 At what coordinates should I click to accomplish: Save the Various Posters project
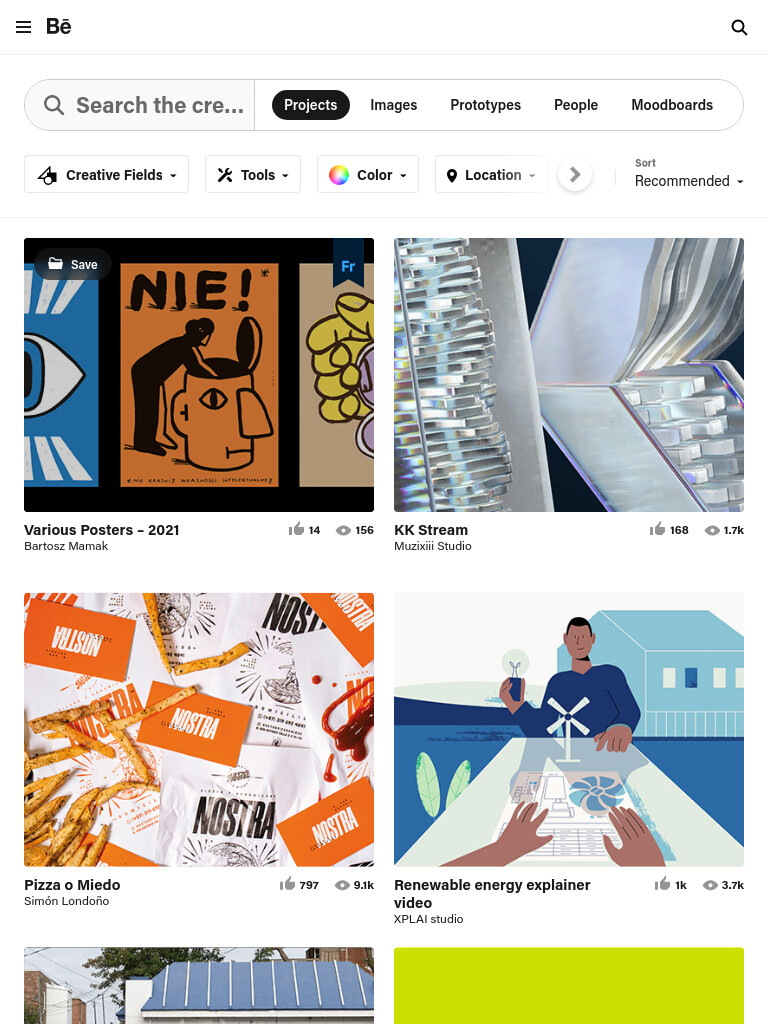coord(73,264)
